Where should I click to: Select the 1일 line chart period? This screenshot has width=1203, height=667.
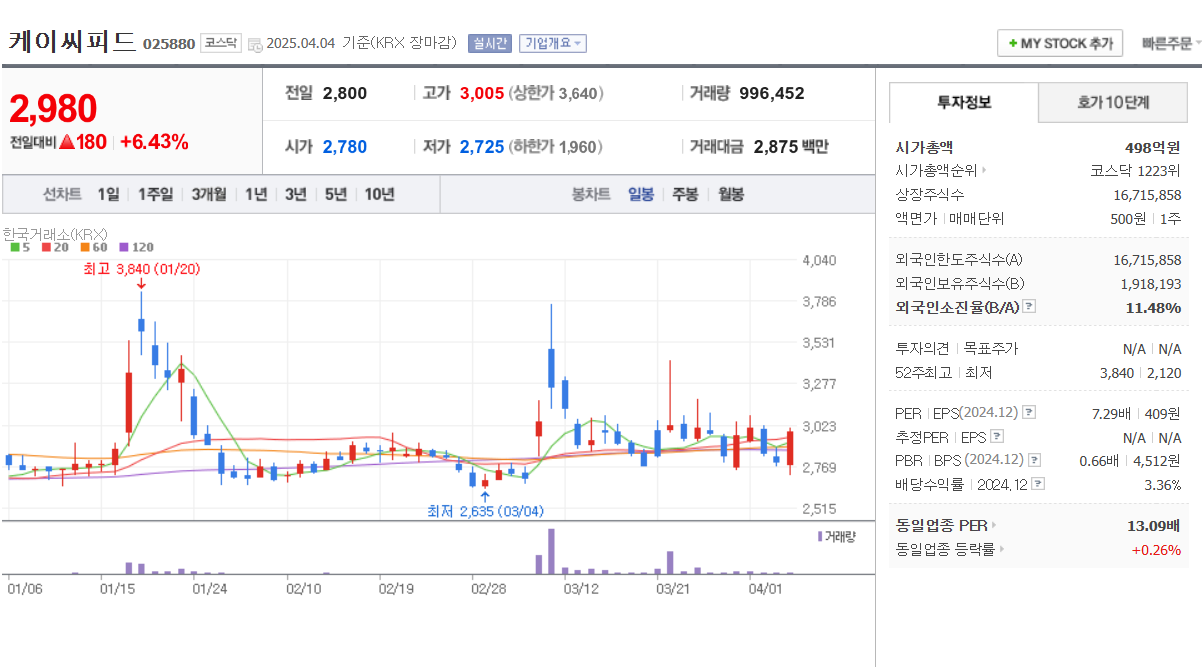109,194
